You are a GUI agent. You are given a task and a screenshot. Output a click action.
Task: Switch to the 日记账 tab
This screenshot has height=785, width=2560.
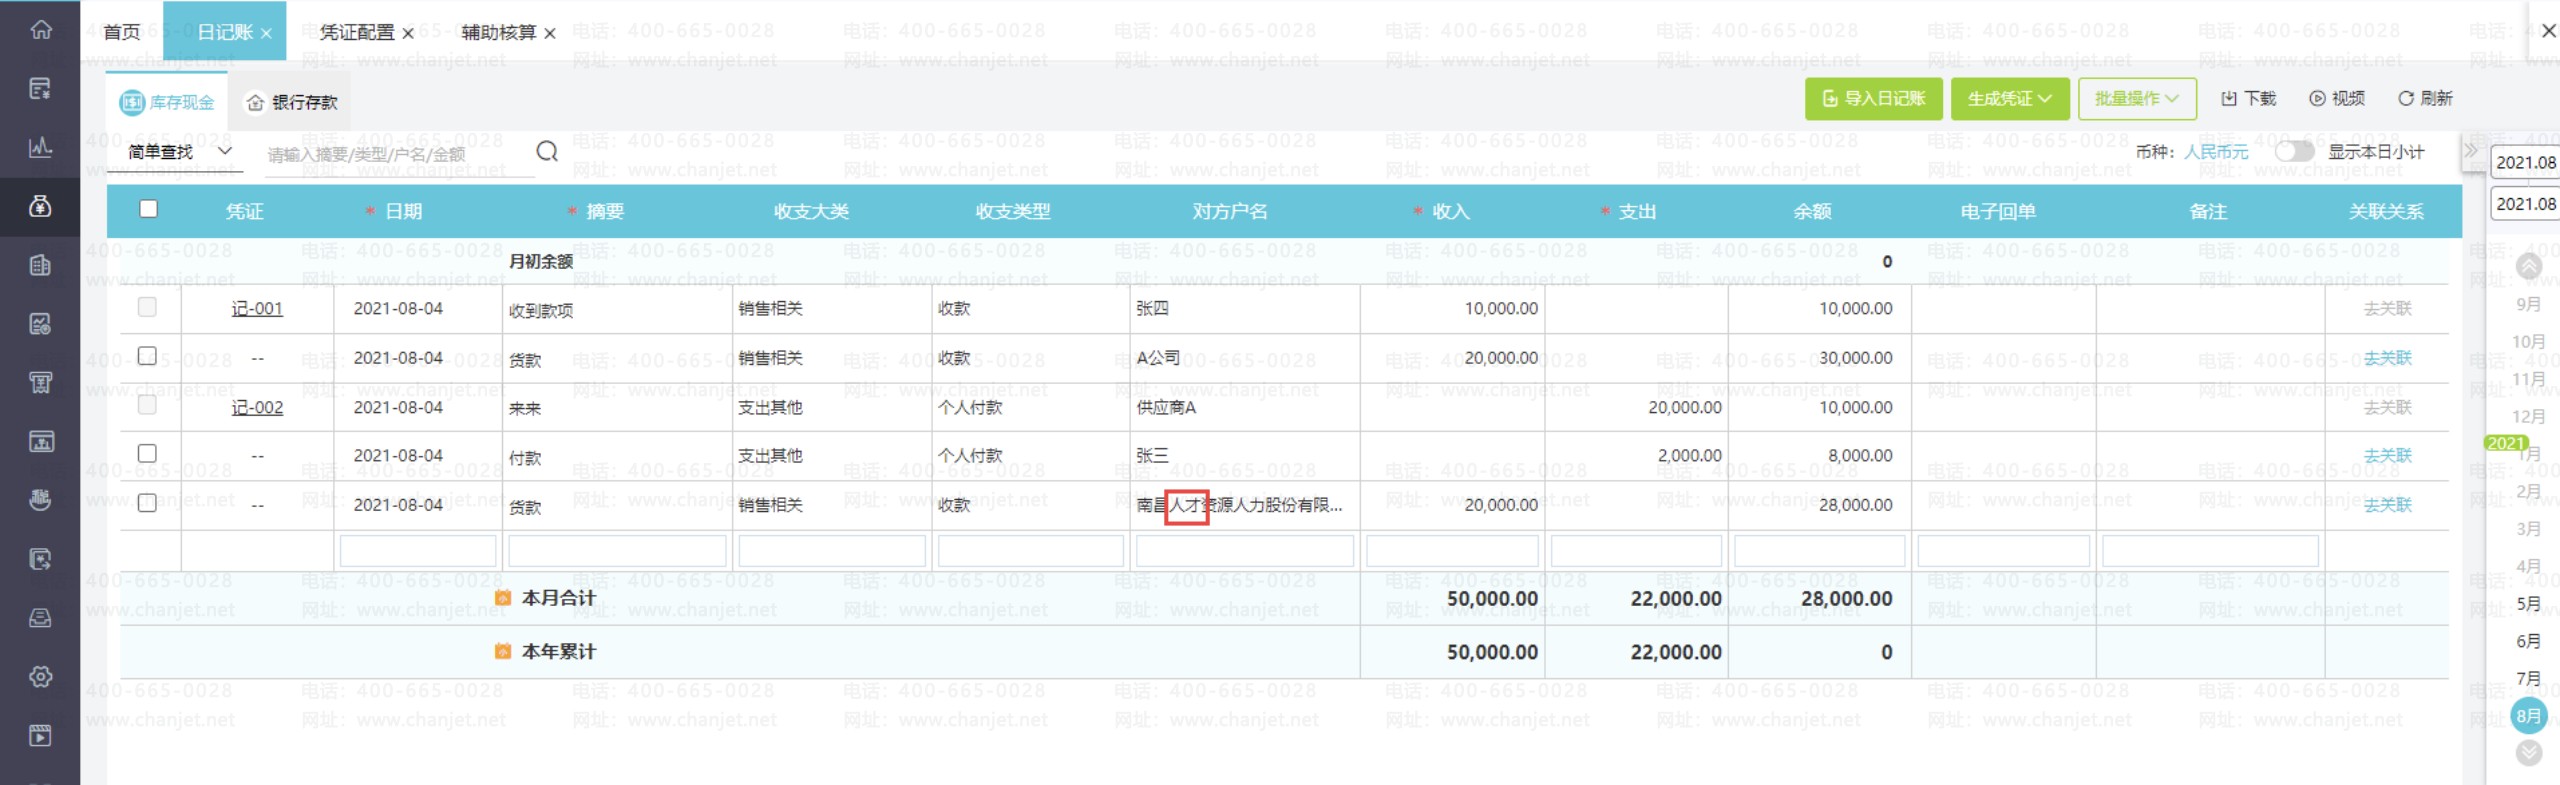click(225, 32)
